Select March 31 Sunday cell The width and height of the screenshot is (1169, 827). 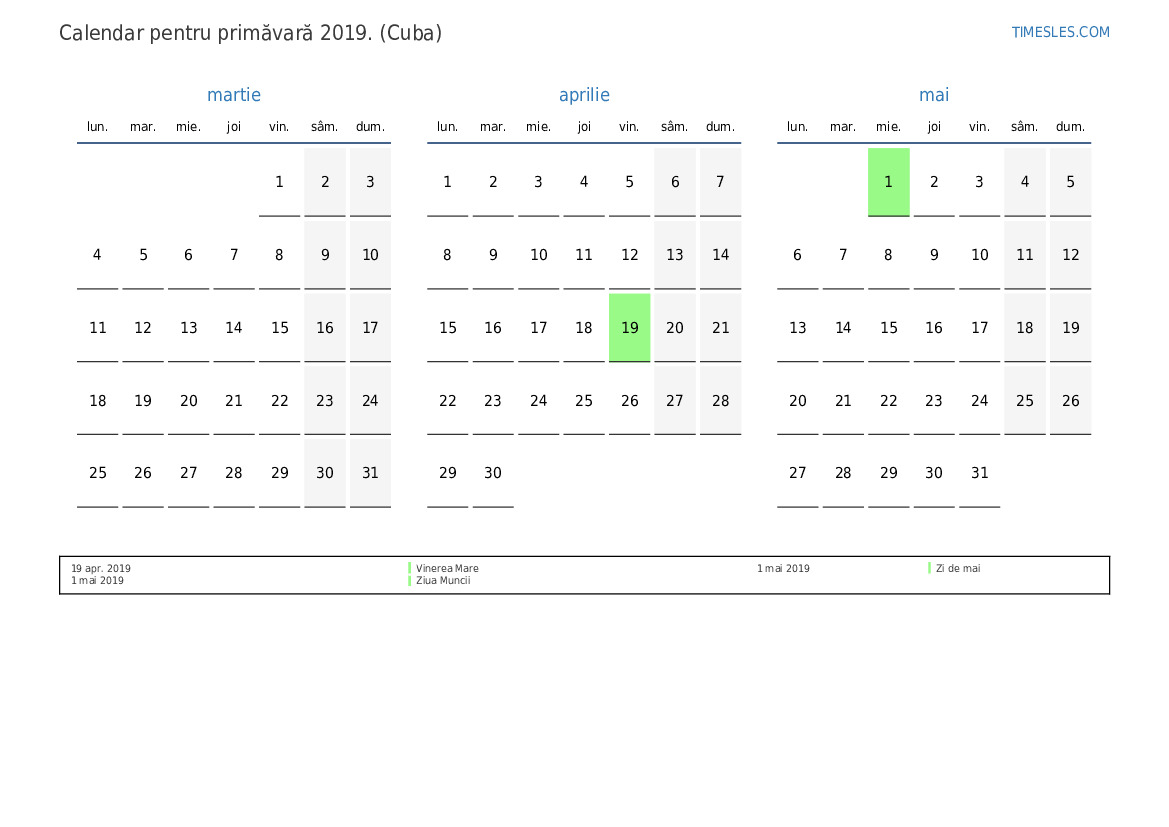(370, 473)
